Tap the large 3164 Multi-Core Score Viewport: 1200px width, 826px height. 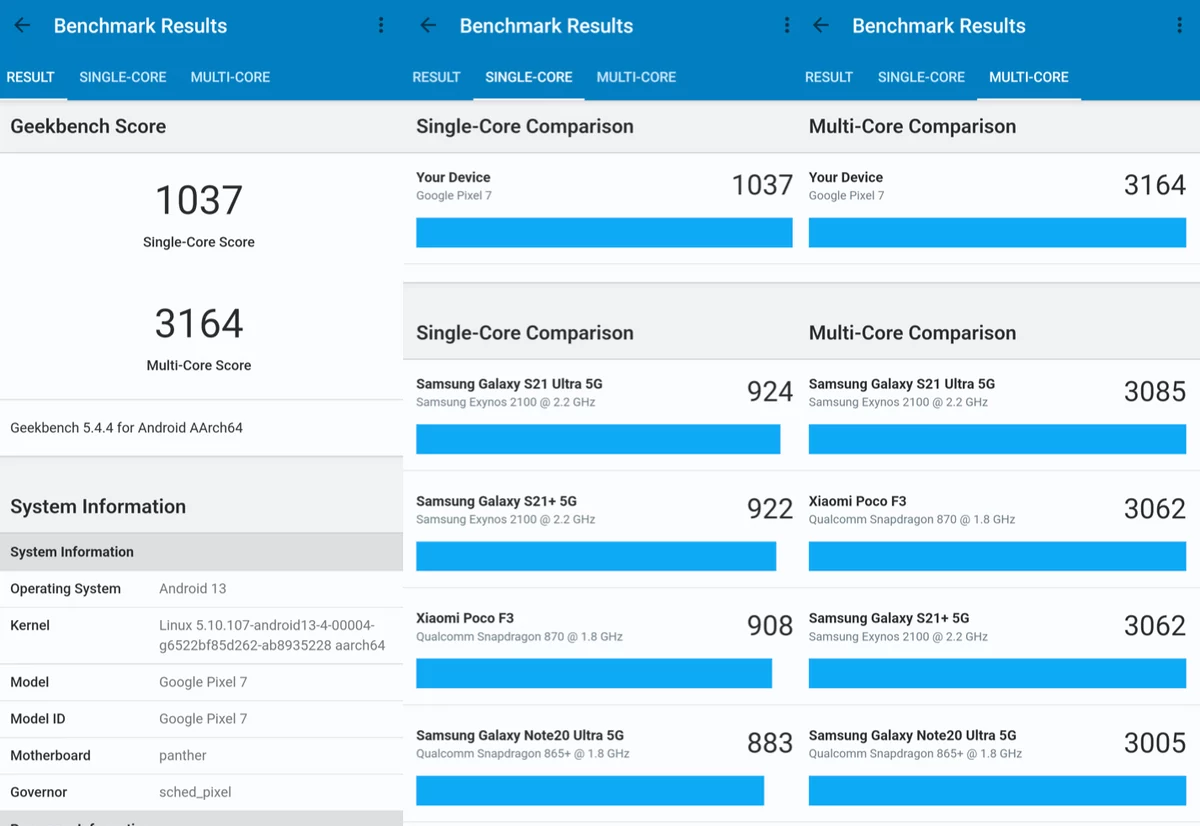(x=199, y=324)
